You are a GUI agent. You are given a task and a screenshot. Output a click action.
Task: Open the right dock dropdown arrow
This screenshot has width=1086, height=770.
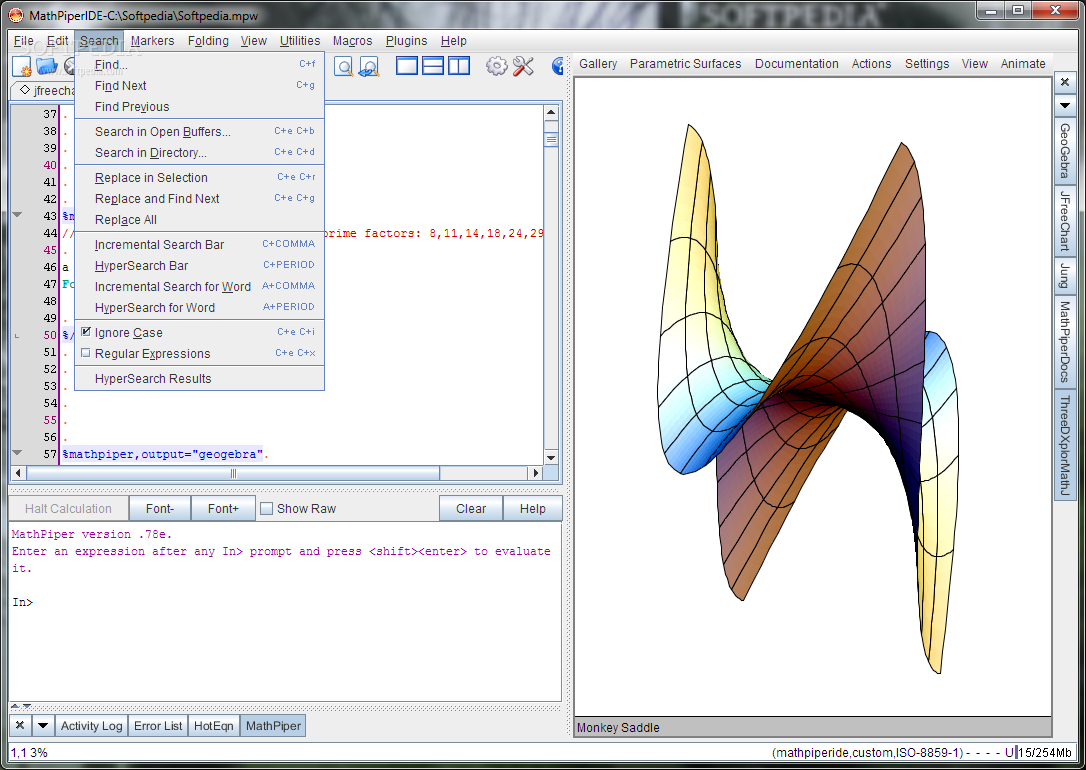click(x=1065, y=106)
